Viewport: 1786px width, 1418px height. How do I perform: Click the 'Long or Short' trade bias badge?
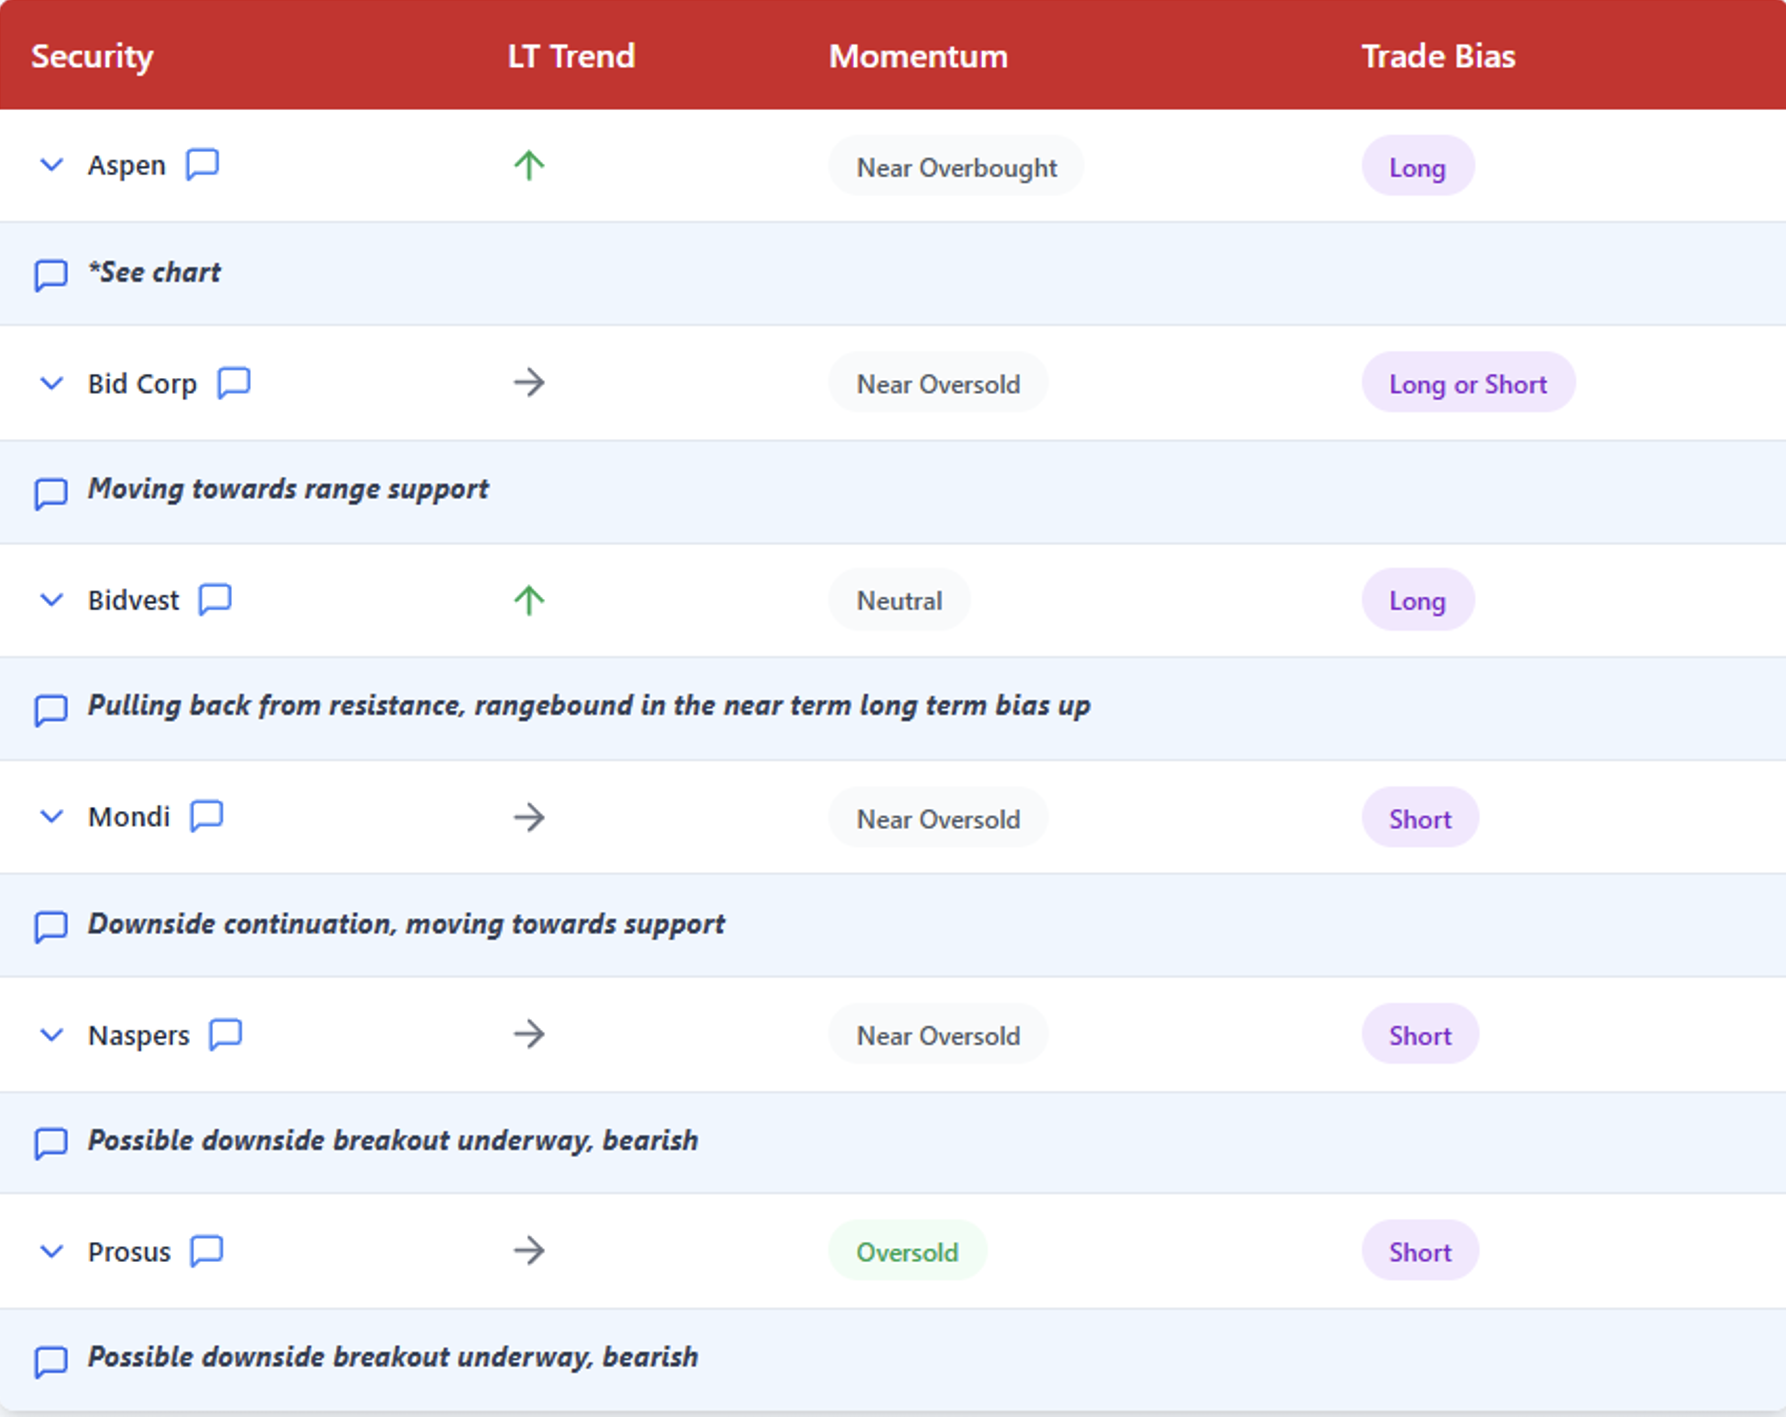(x=1468, y=383)
